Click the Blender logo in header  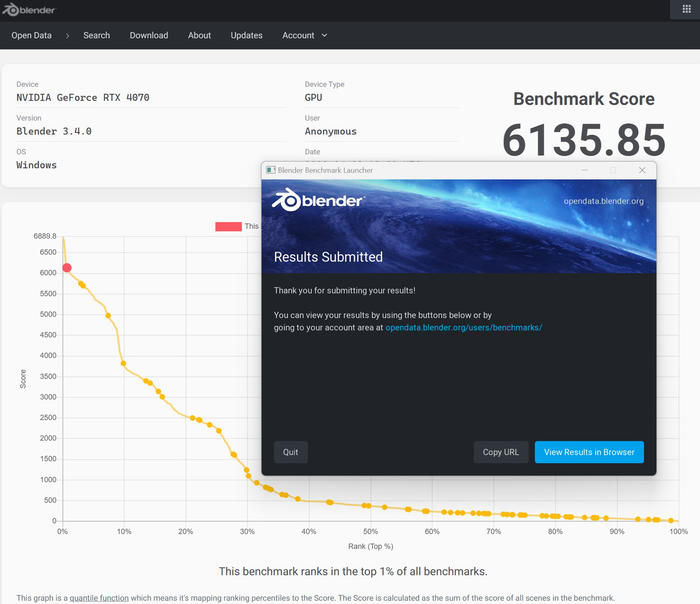29,10
